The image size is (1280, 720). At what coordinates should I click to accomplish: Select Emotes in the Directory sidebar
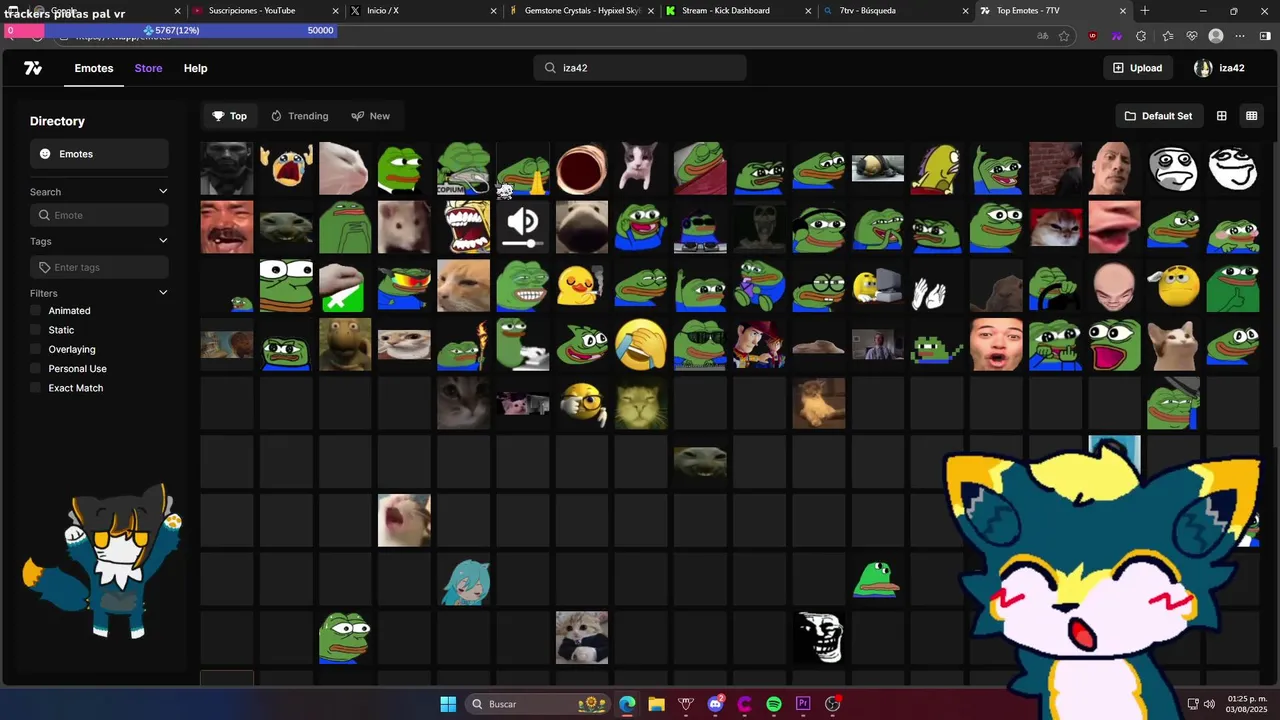[x=99, y=154]
